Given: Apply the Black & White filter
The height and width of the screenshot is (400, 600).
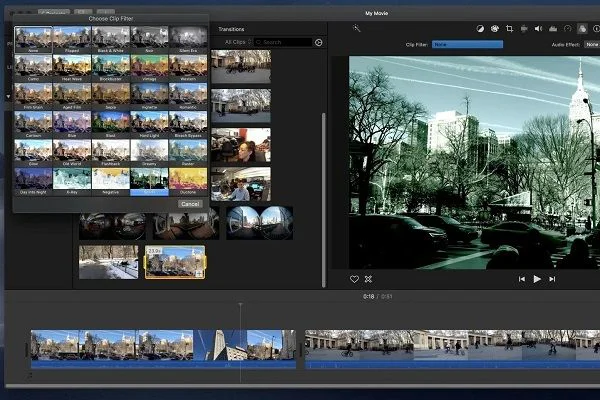Looking at the screenshot, I should pos(111,39).
